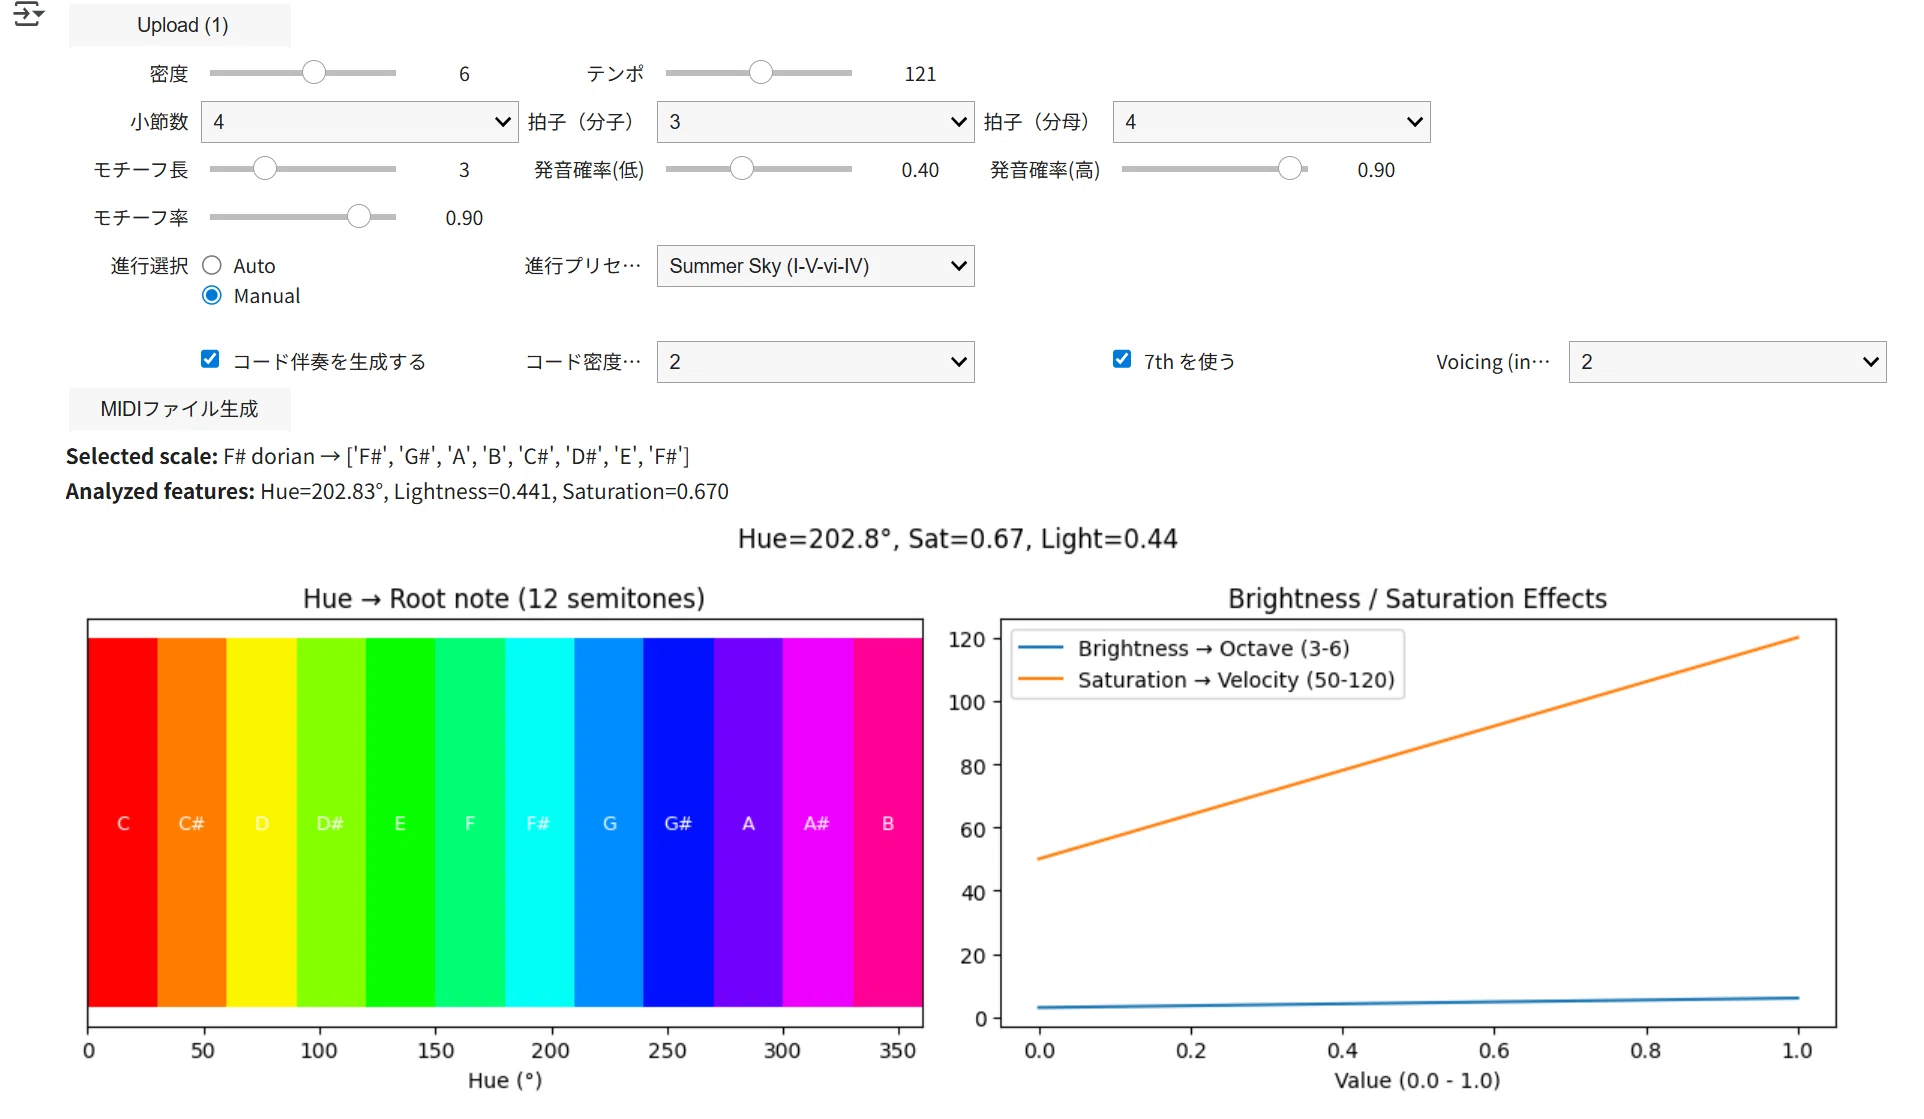Viewport: 1924px width, 1119px height.
Task: Click the 発音確率(高) slider handle
Action: (1291, 169)
